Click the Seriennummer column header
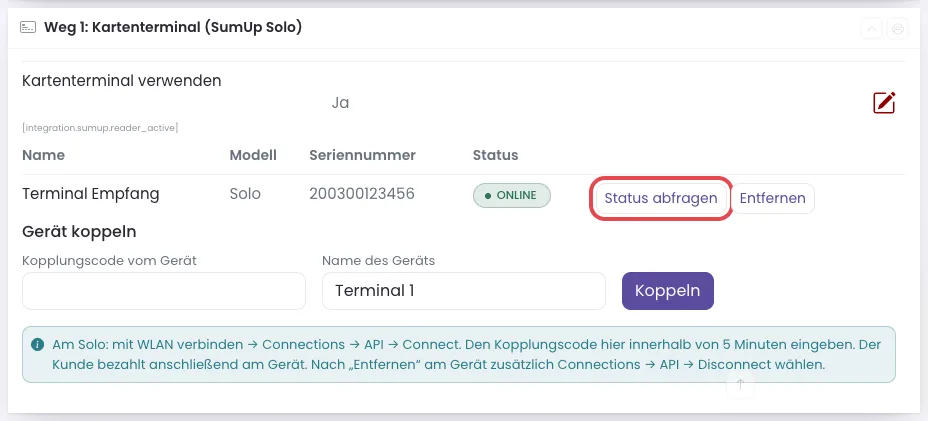This screenshot has width=928, height=421. [x=362, y=155]
